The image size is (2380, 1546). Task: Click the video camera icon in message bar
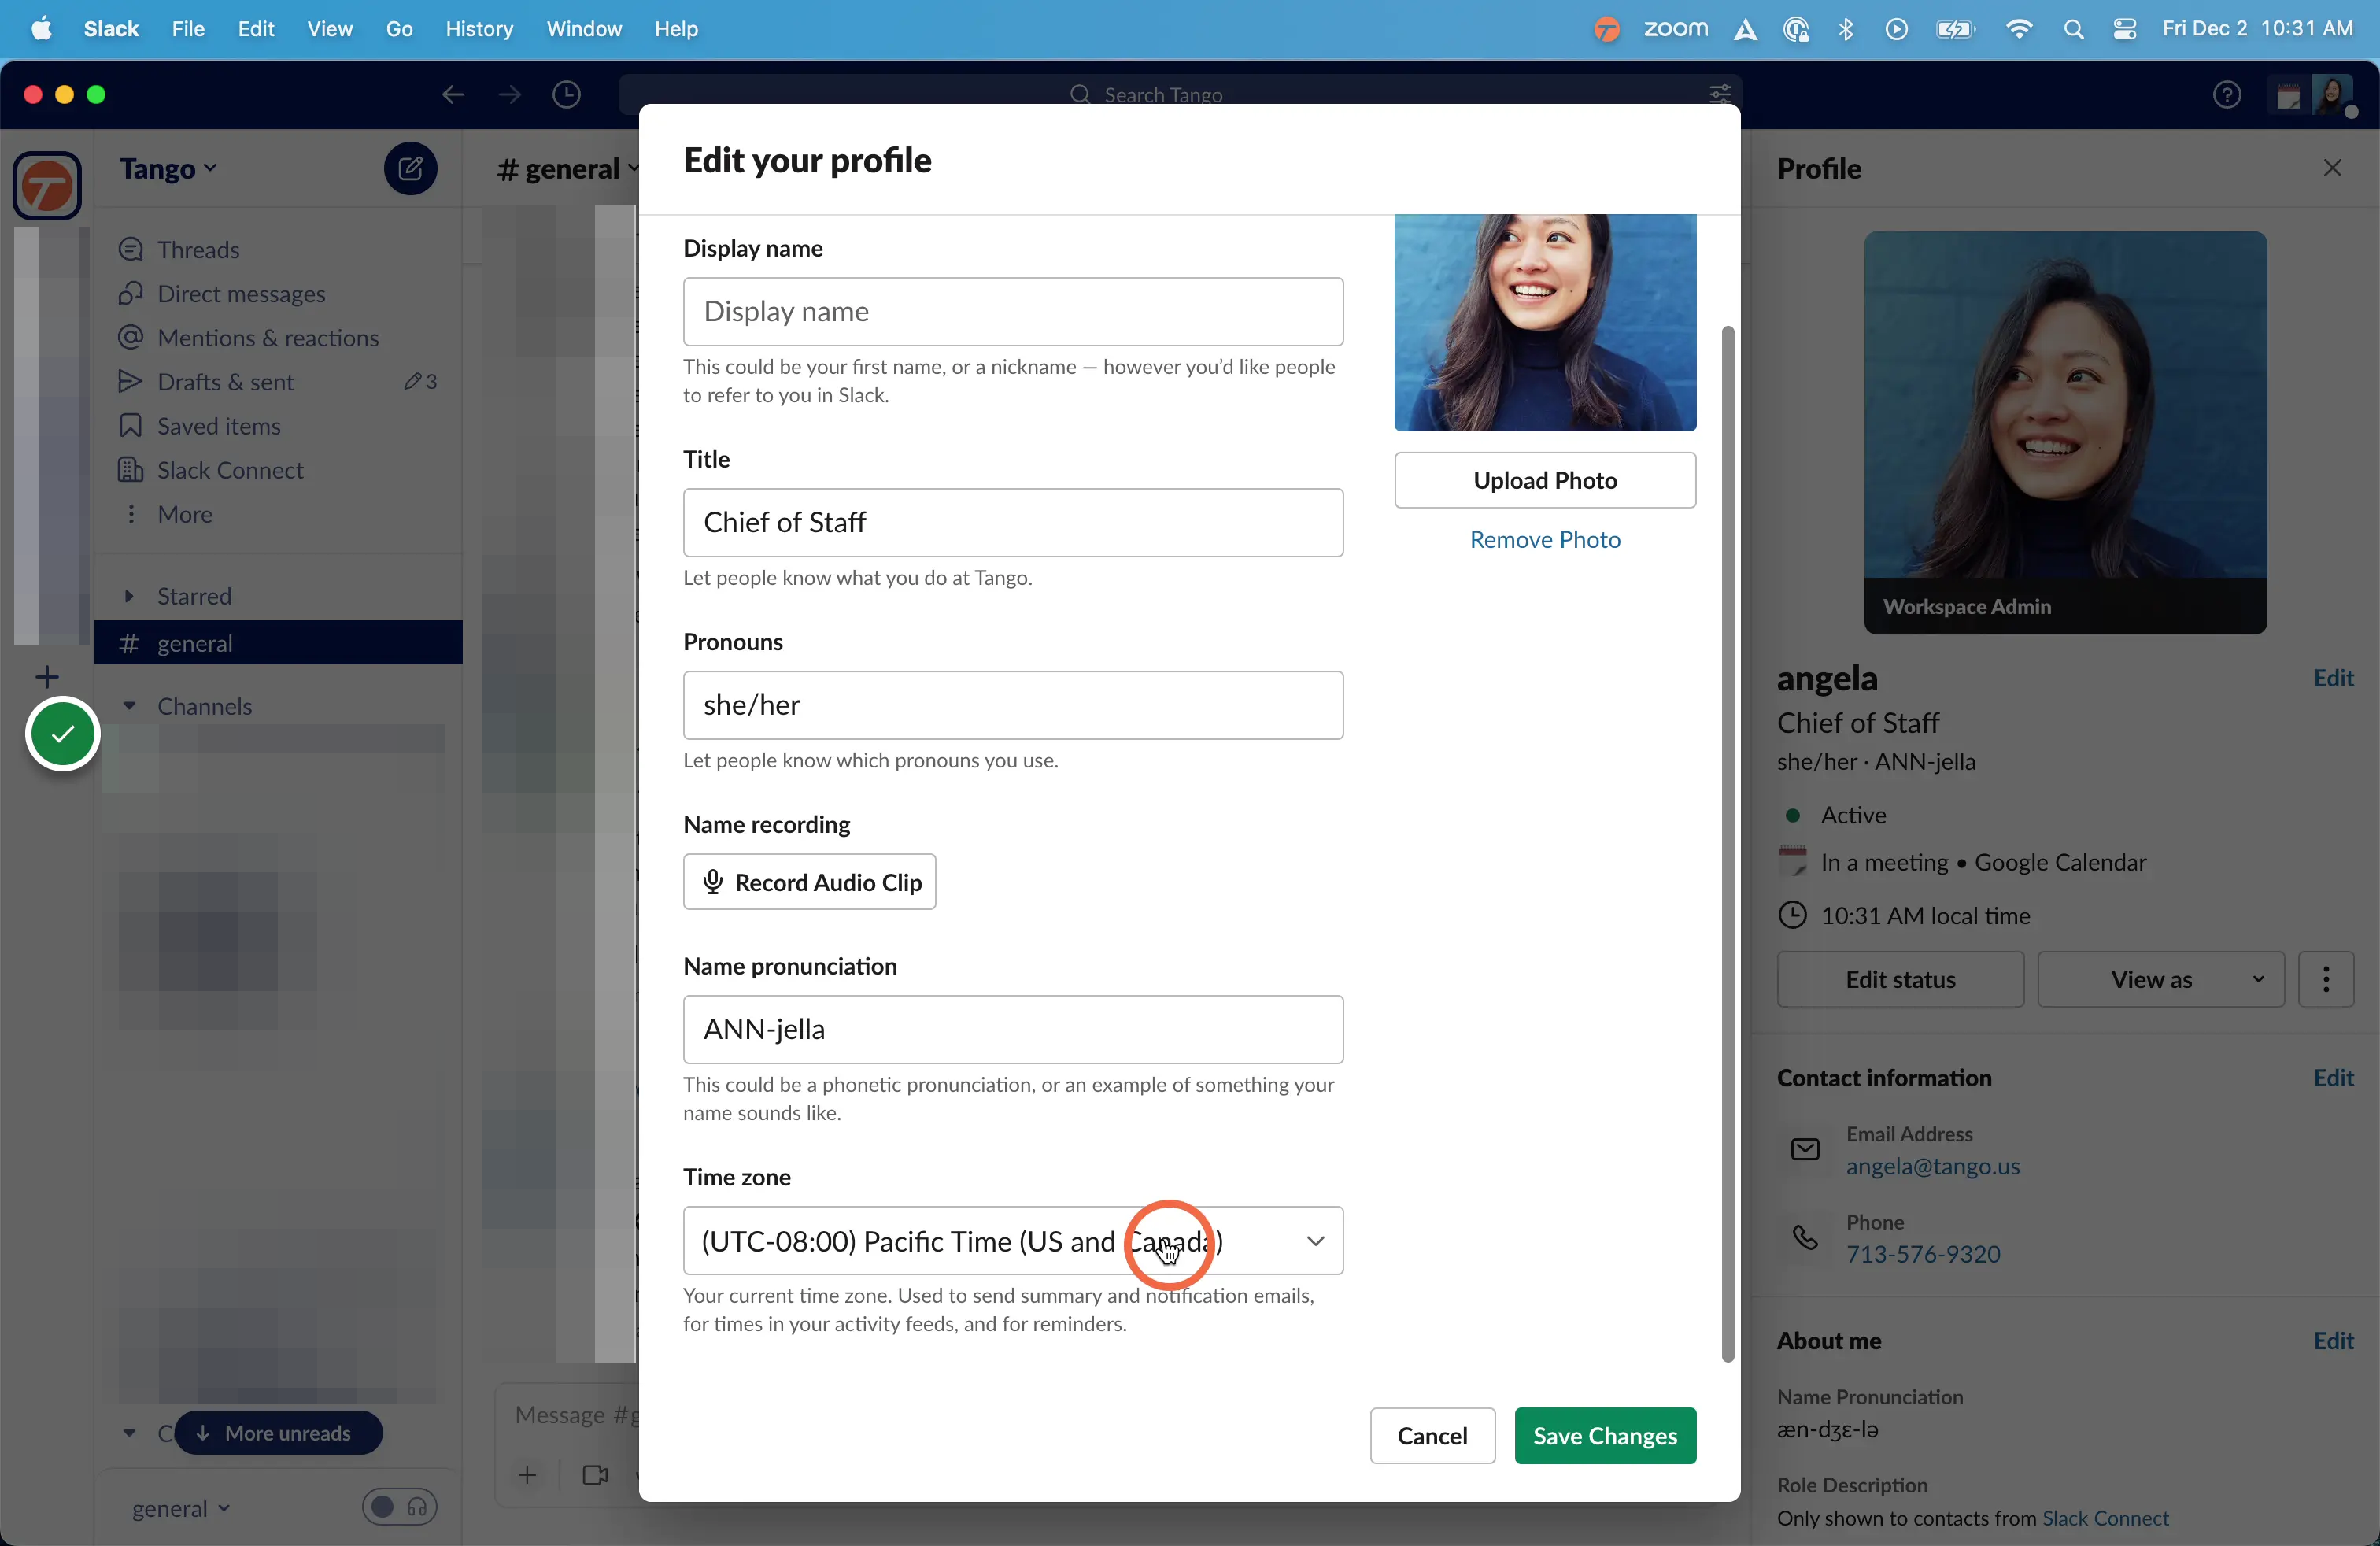click(595, 1474)
